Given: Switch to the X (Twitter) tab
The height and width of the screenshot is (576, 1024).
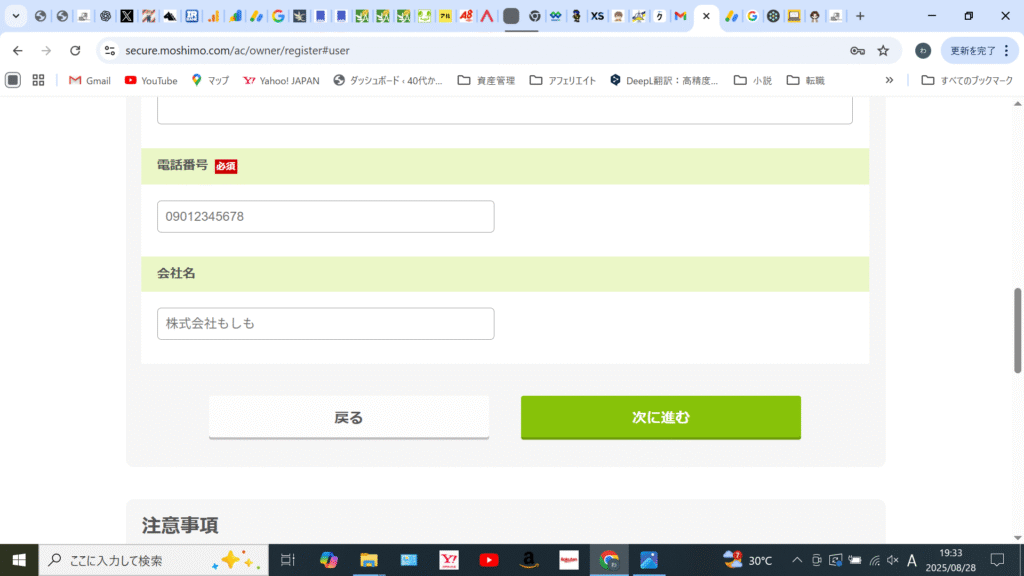Looking at the screenshot, I should [x=127, y=16].
